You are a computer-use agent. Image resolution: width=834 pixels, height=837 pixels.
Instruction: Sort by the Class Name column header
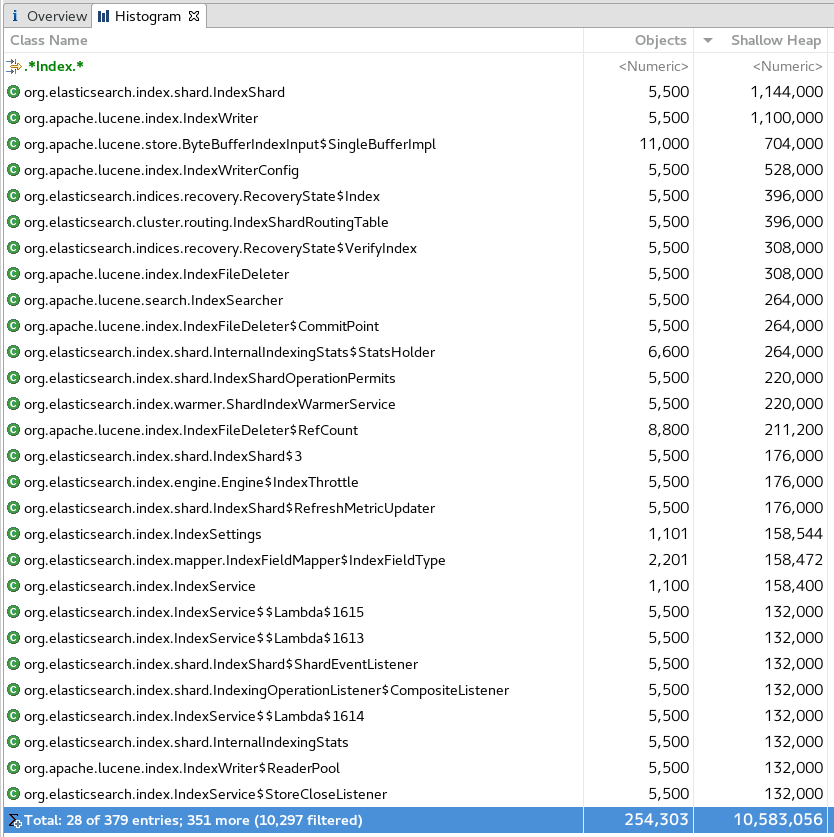click(x=49, y=41)
